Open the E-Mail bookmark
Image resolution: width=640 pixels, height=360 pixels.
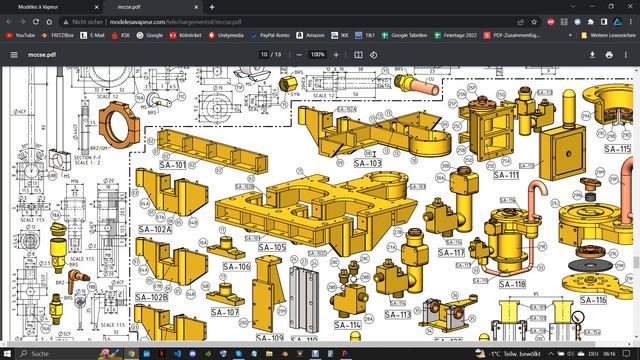pos(92,36)
